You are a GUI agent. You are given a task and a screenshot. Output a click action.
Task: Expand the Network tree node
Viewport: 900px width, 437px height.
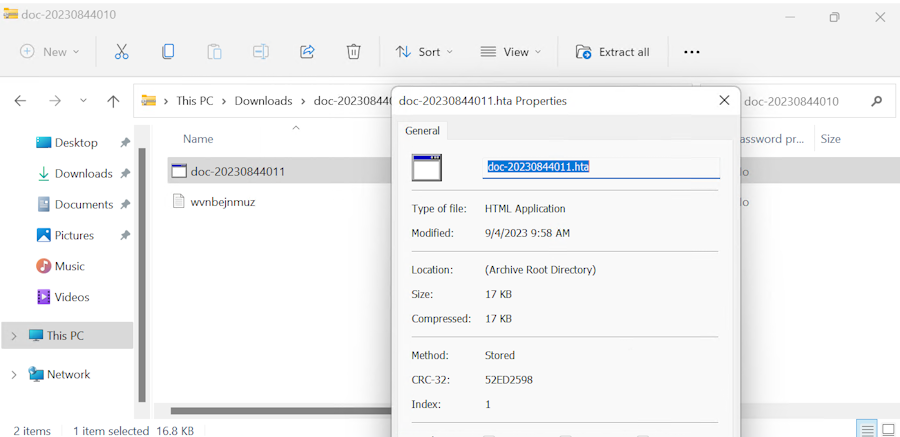pos(13,375)
